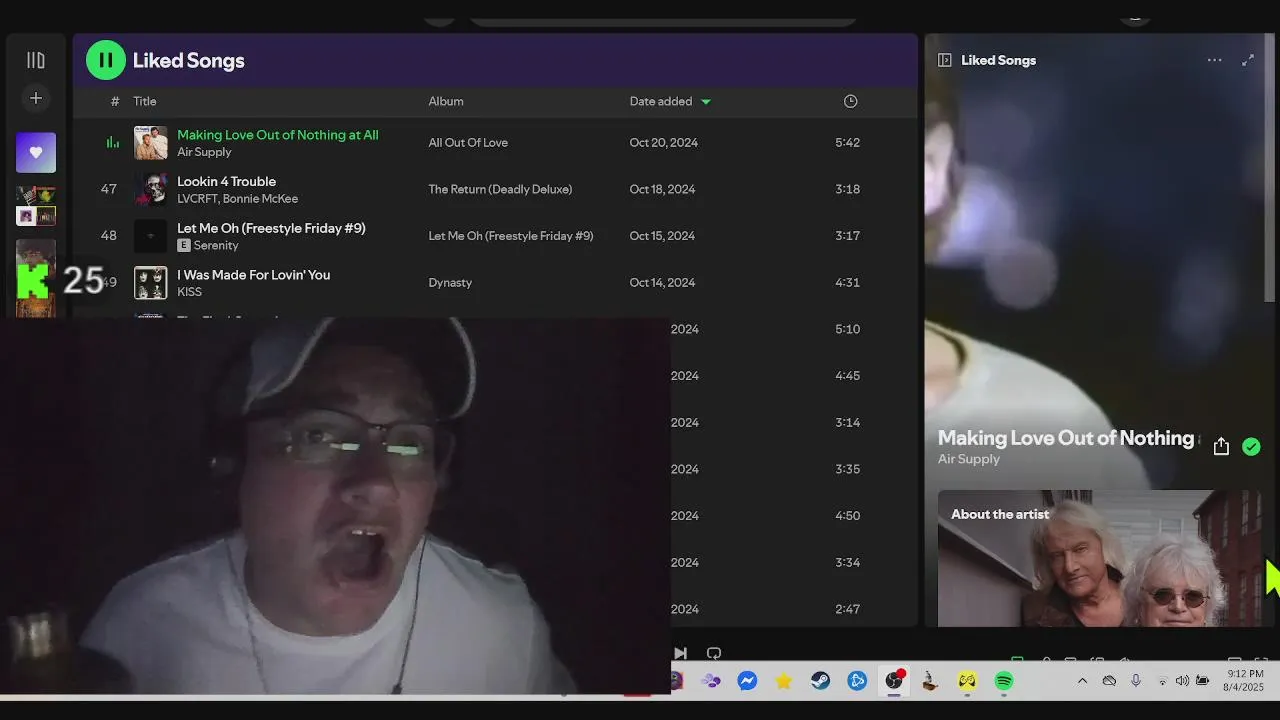The height and width of the screenshot is (720, 1280).
Task: Open Messenger from the taskbar
Action: pos(747,681)
